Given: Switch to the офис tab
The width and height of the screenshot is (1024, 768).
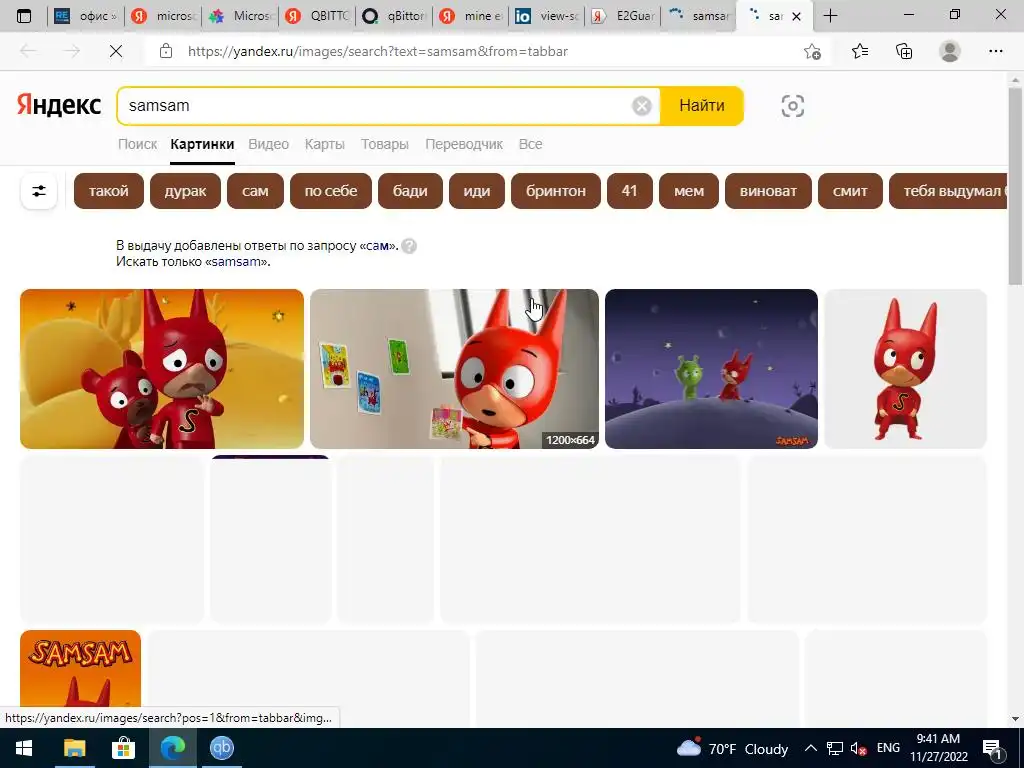Looking at the screenshot, I should [x=86, y=16].
